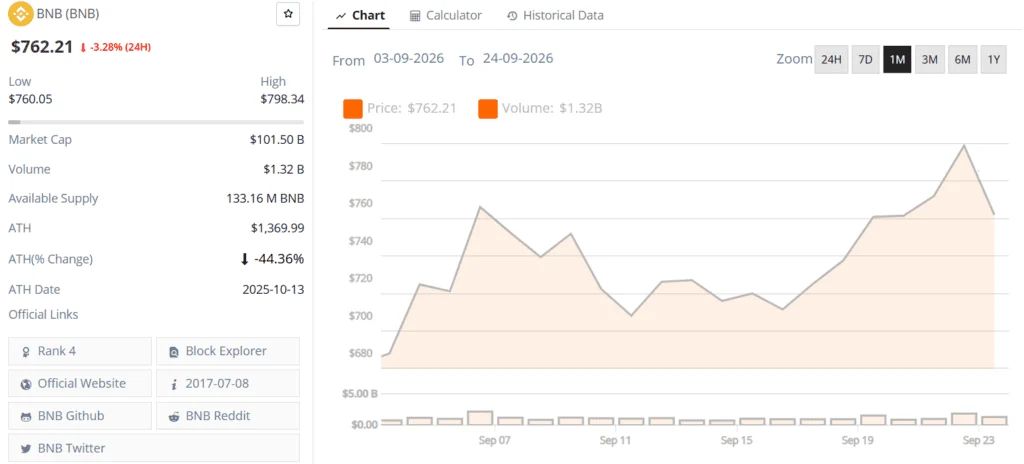Click the $762.21 current price text
Screen dimensions: 1024x464
click(42, 47)
